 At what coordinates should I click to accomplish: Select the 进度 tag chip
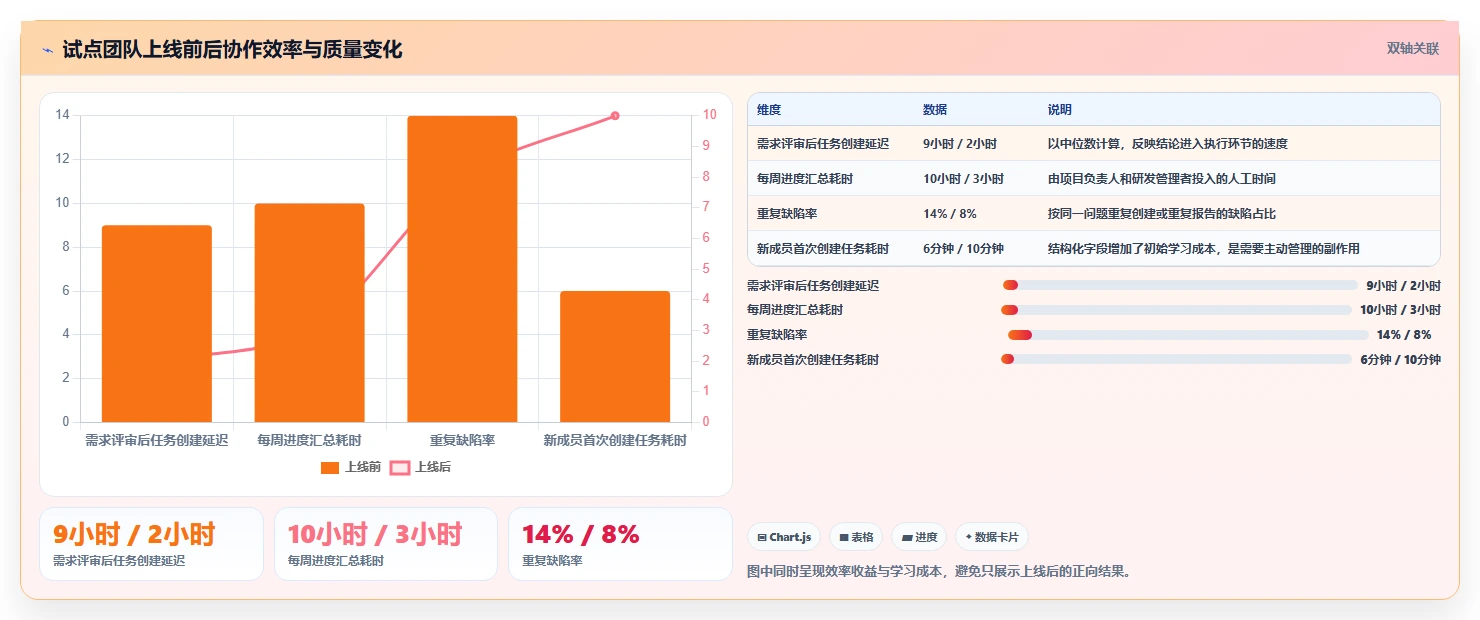(x=919, y=537)
